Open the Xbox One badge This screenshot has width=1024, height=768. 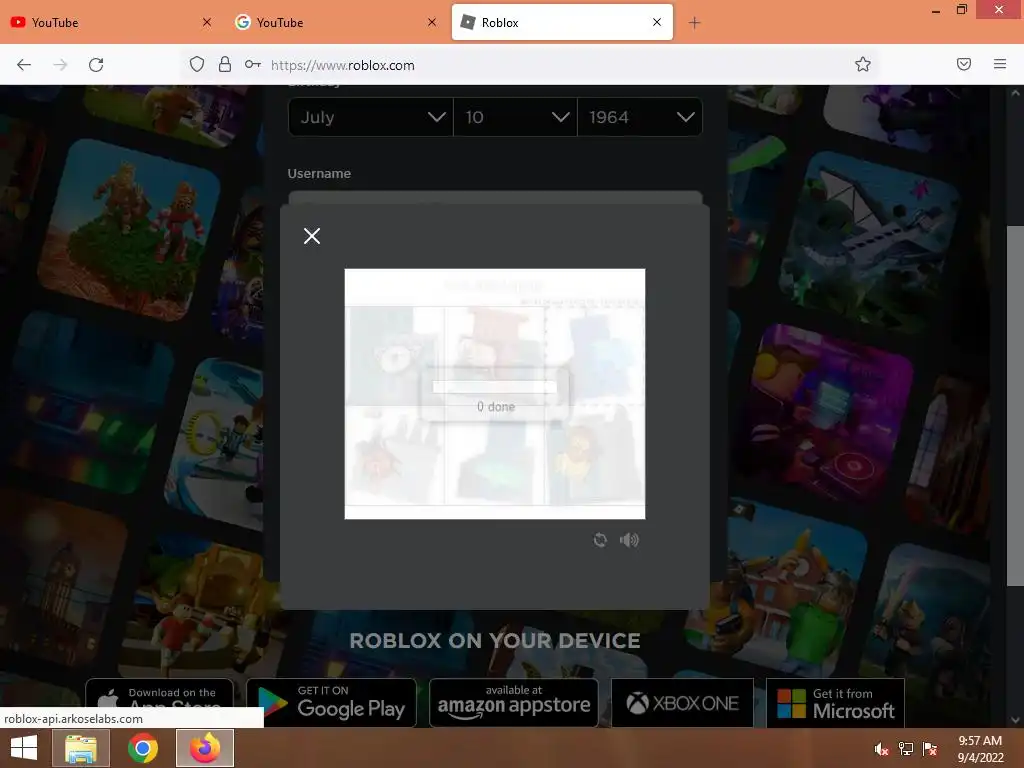pyautogui.click(x=682, y=703)
